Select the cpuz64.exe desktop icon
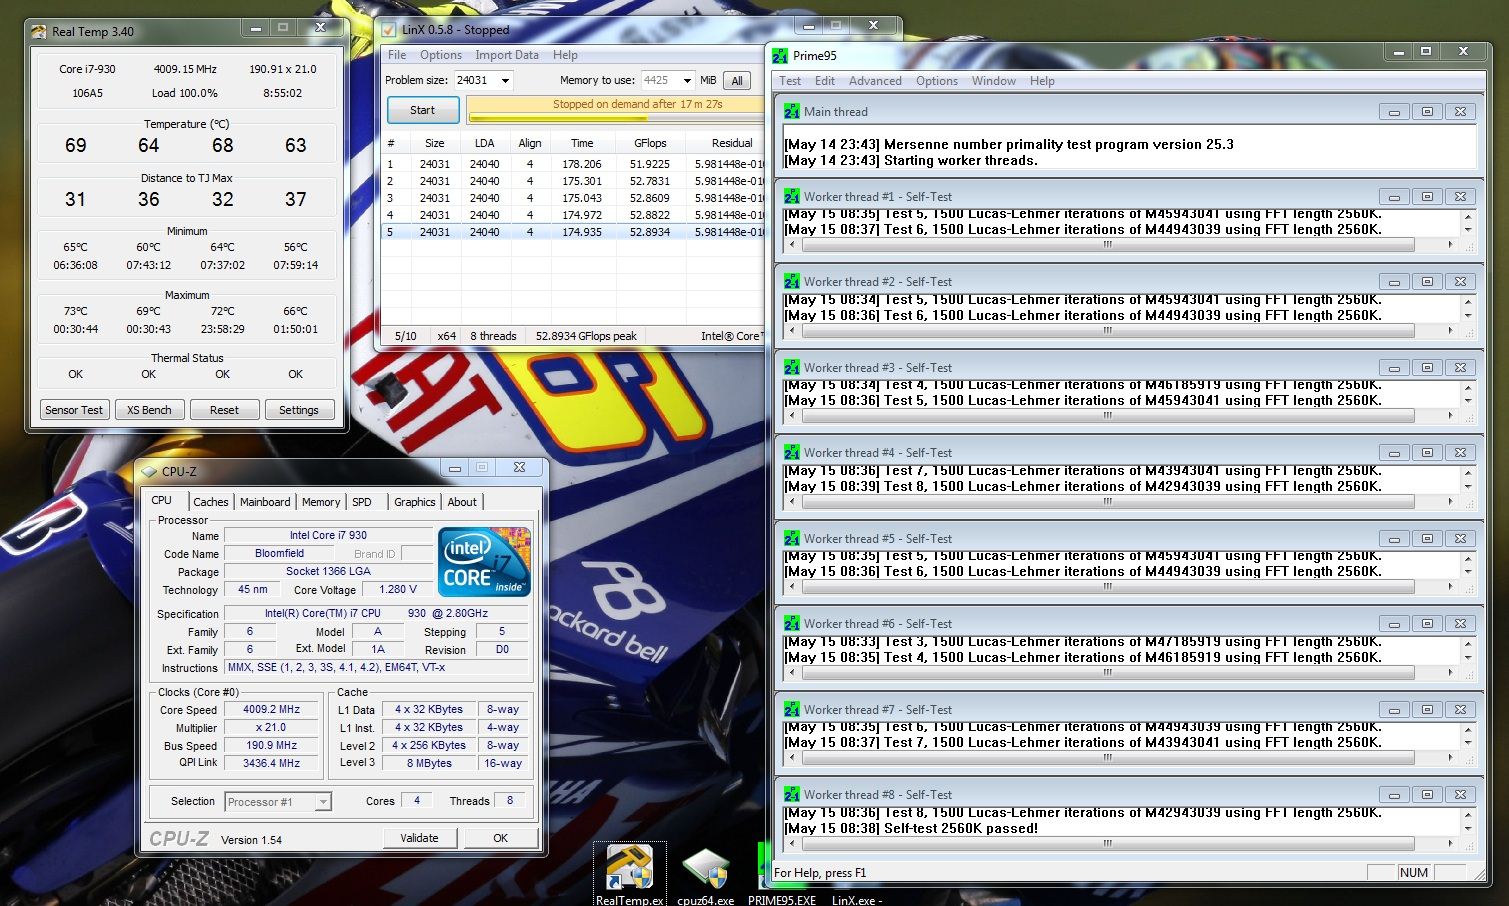The image size is (1509, 906). (x=706, y=875)
